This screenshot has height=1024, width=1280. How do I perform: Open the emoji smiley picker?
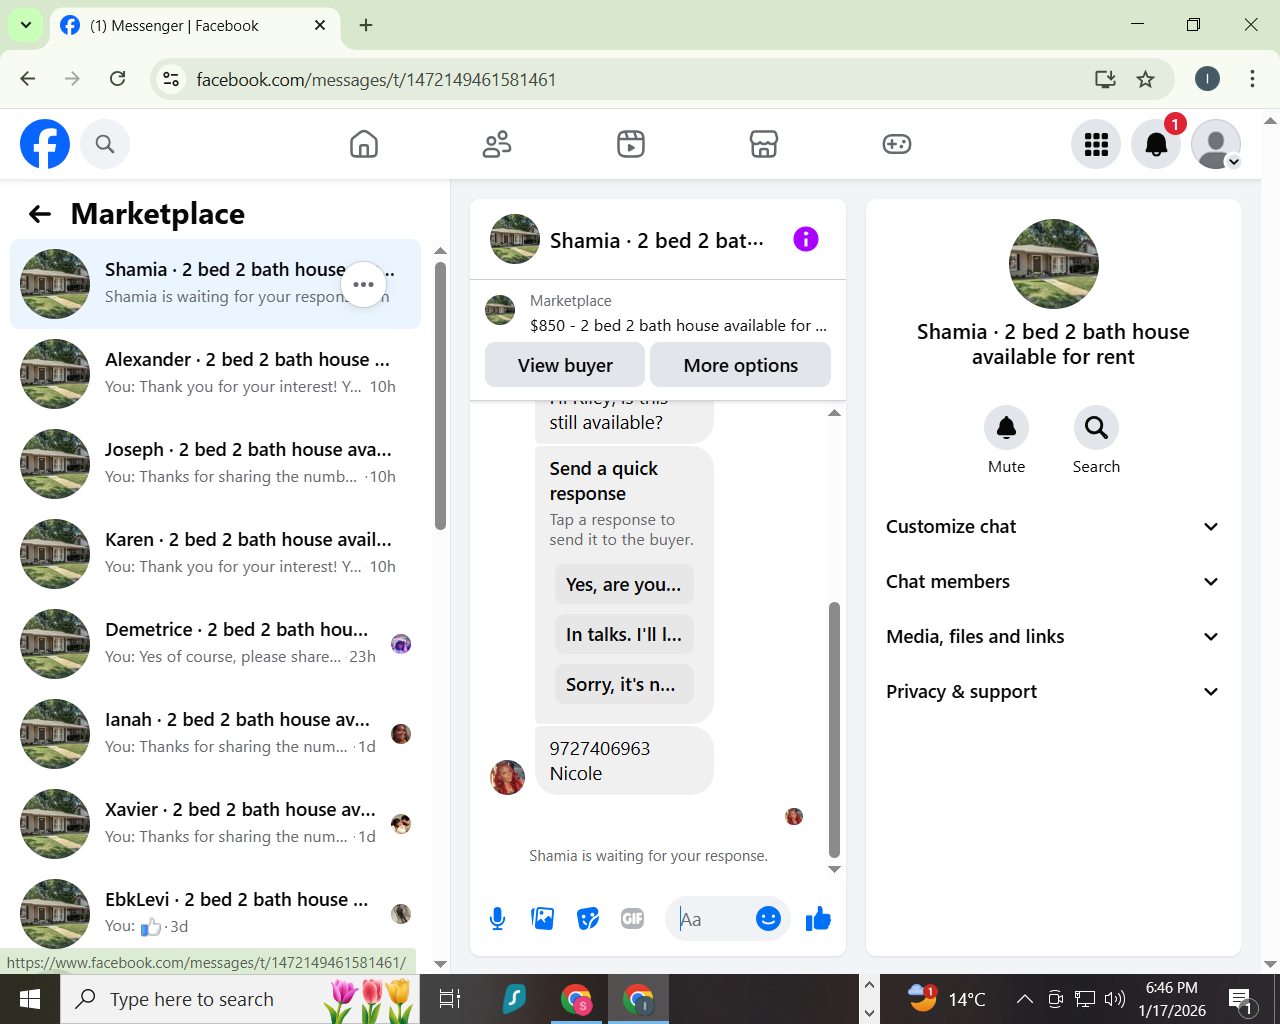click(768, 918)
